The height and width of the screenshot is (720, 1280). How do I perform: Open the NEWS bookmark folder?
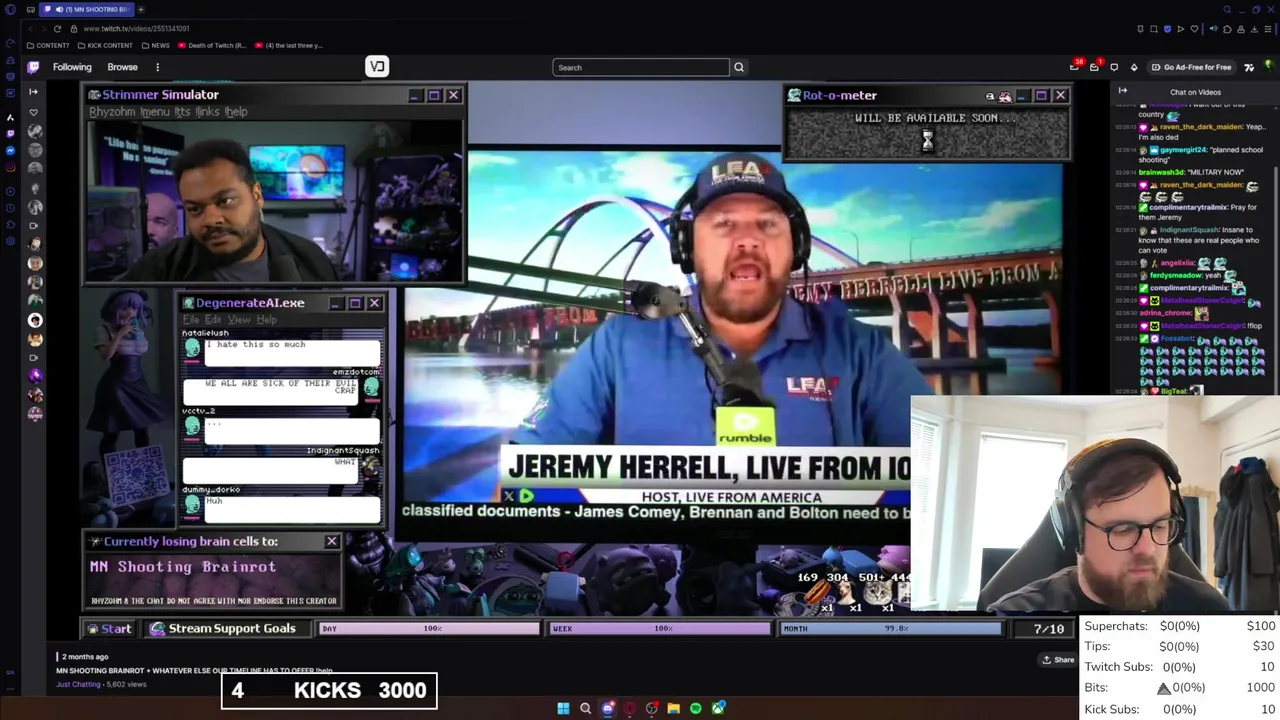pos(155,45)
